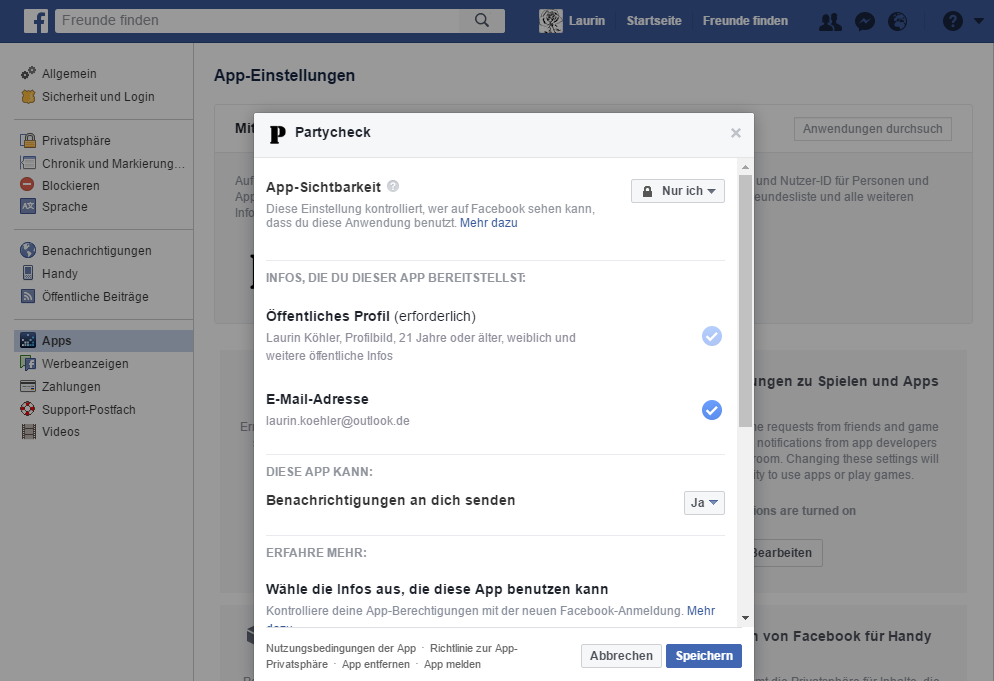Click the Zahlungen card icon

(28, 386)
